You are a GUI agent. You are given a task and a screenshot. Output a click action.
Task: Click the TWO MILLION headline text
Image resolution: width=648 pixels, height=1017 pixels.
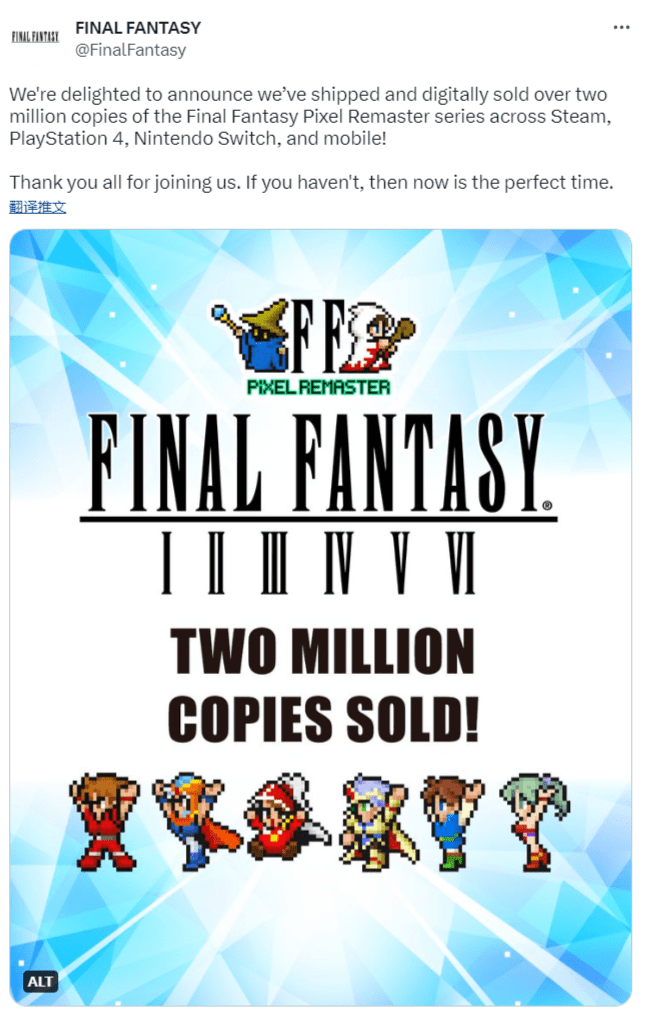[x=322, y=651]
